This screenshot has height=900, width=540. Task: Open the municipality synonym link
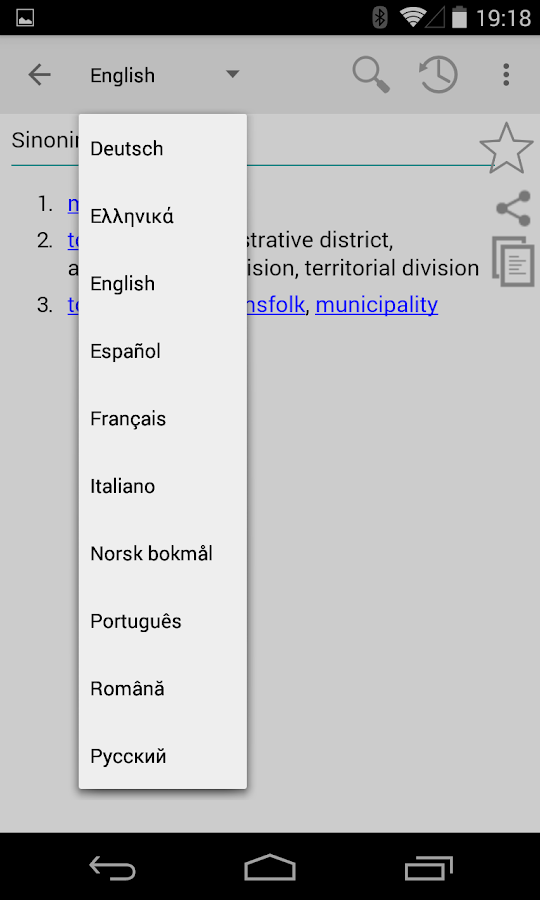pos(376,305)
